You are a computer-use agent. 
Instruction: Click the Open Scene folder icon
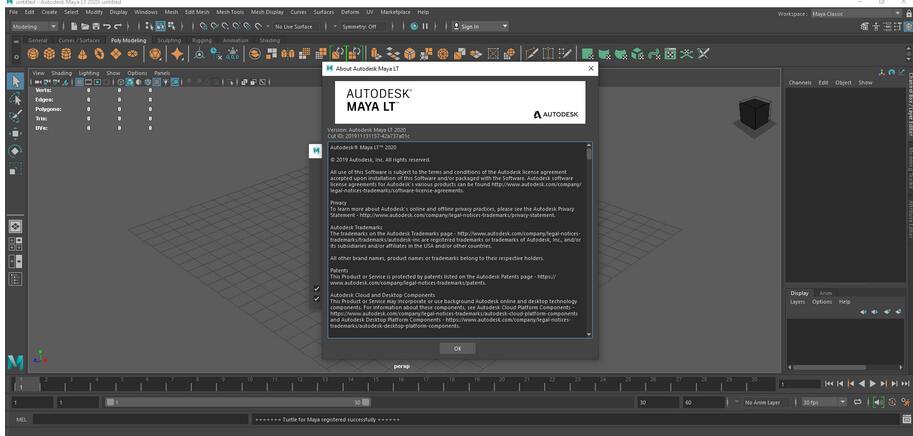(x=85, y=26)
